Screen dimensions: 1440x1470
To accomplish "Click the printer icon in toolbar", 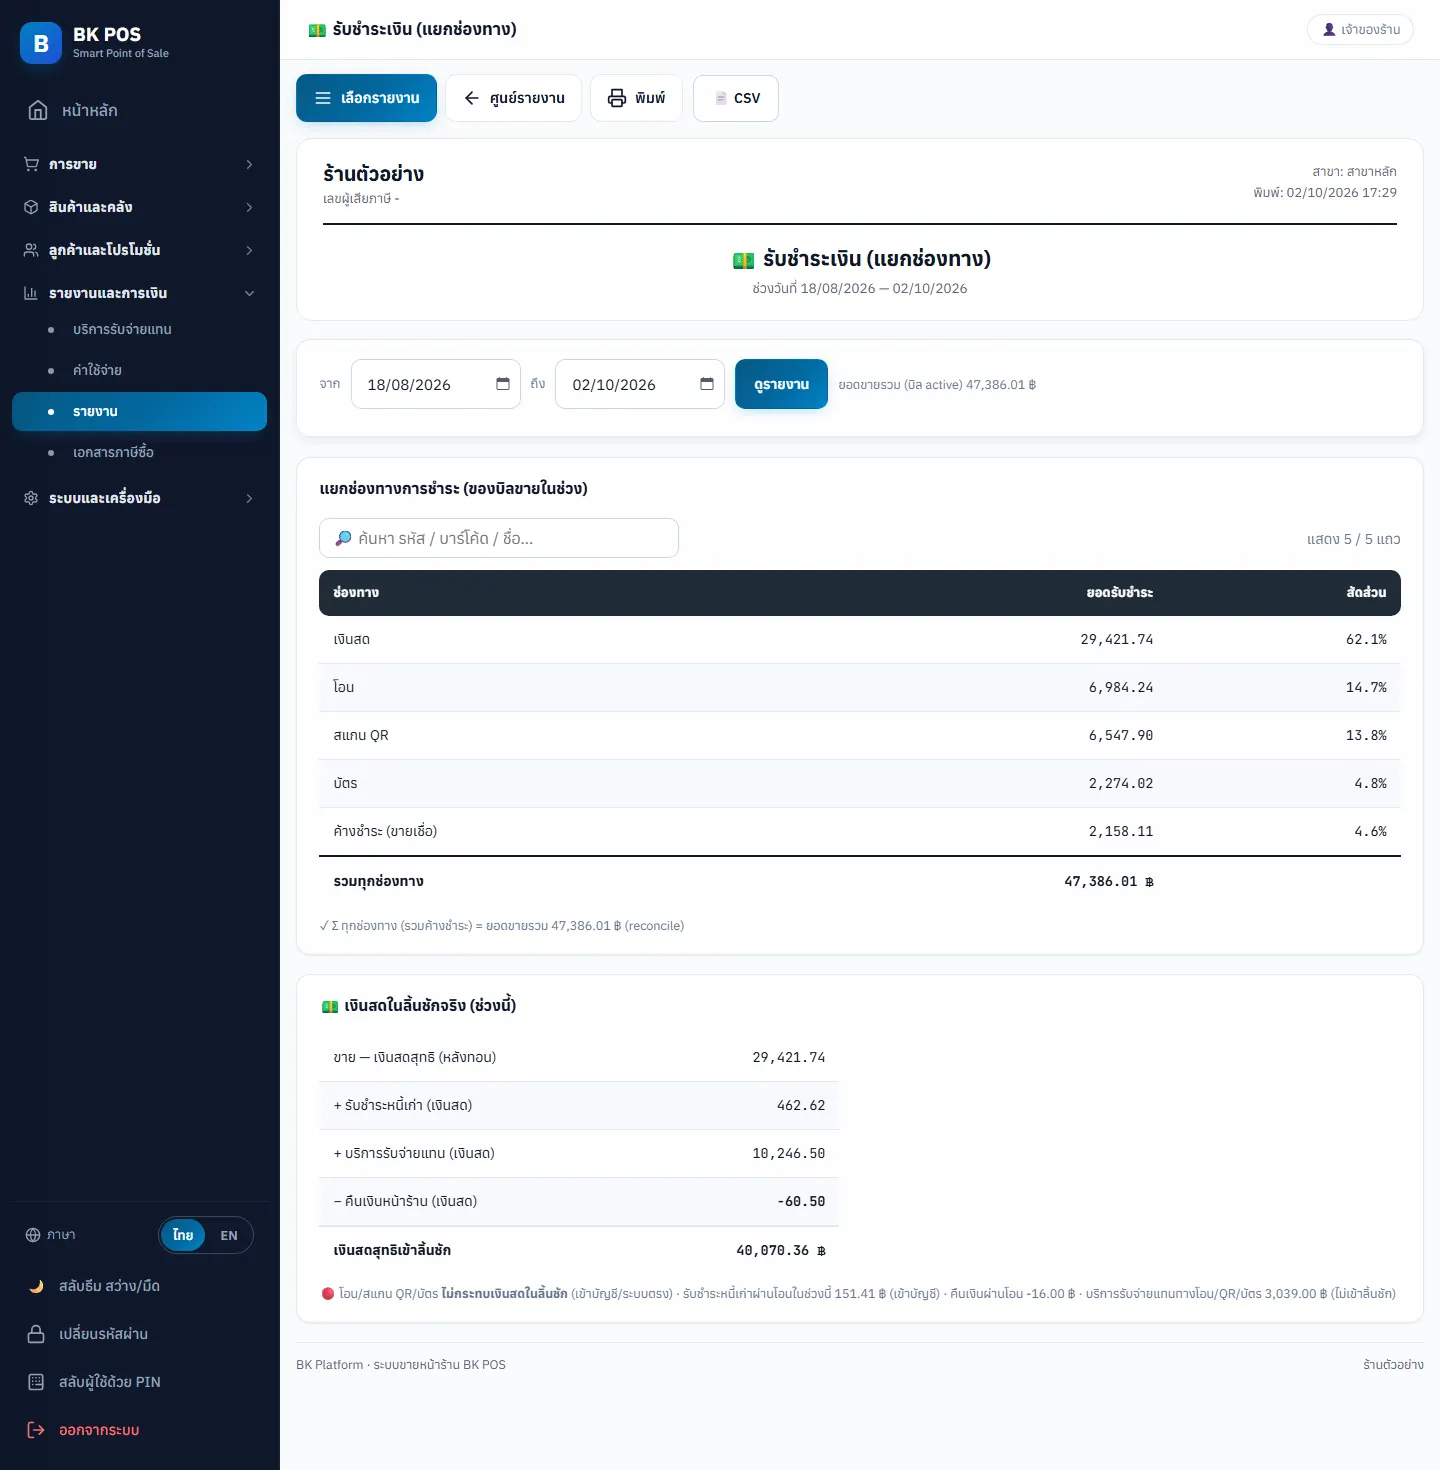I will 617,98.
